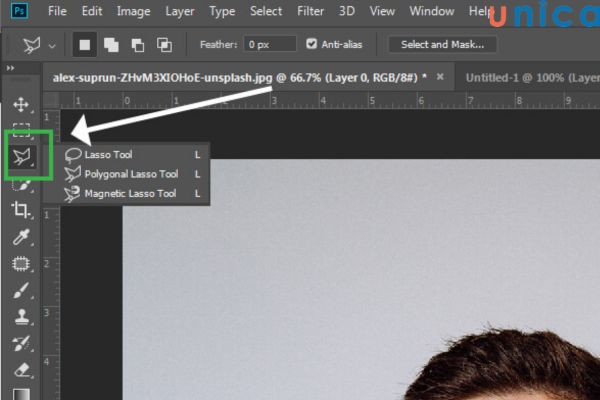Click the portrait photo on the canvas
600x400 pixels.
(361, 279)
